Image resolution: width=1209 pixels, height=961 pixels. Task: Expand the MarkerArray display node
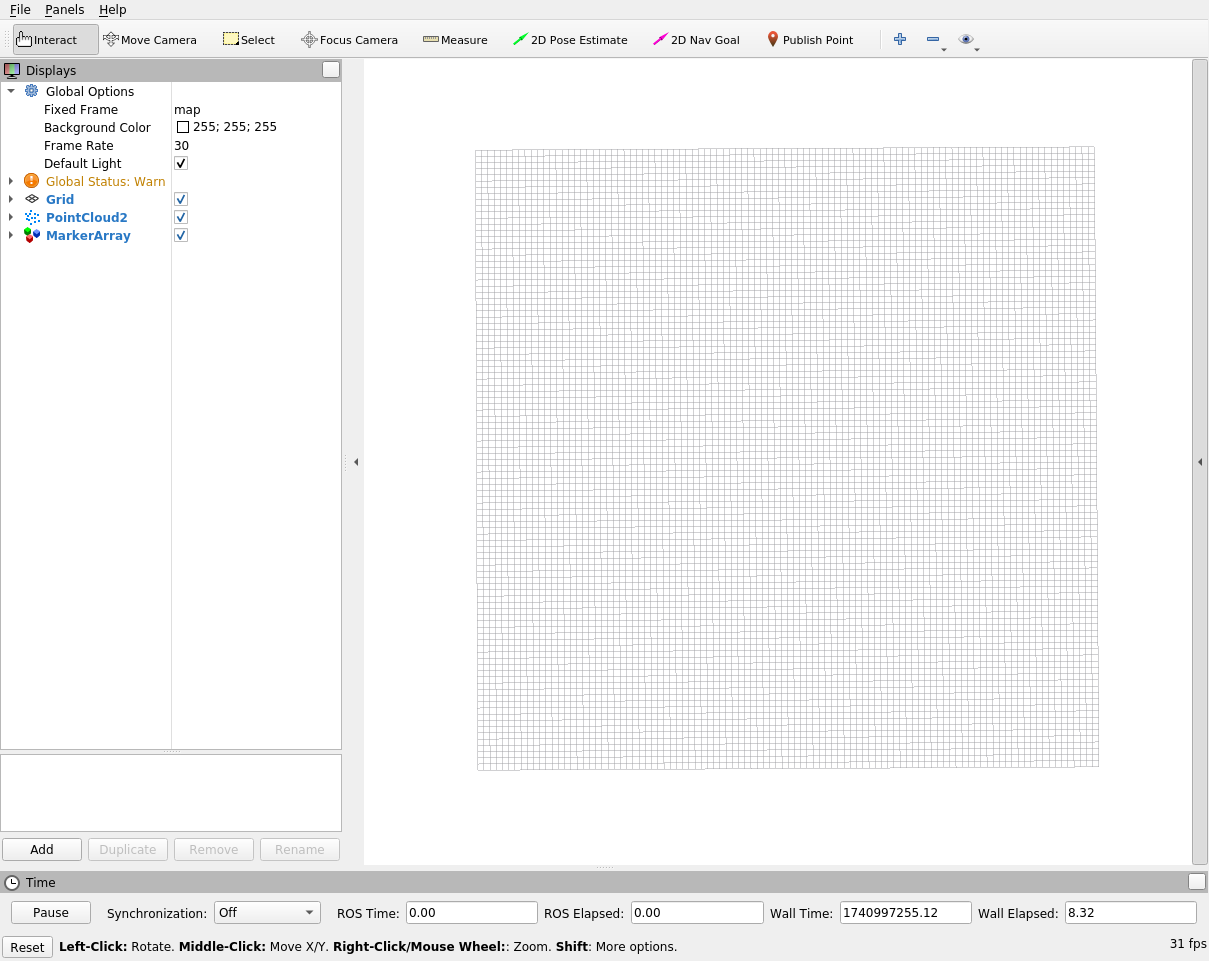tap(11, 235)
